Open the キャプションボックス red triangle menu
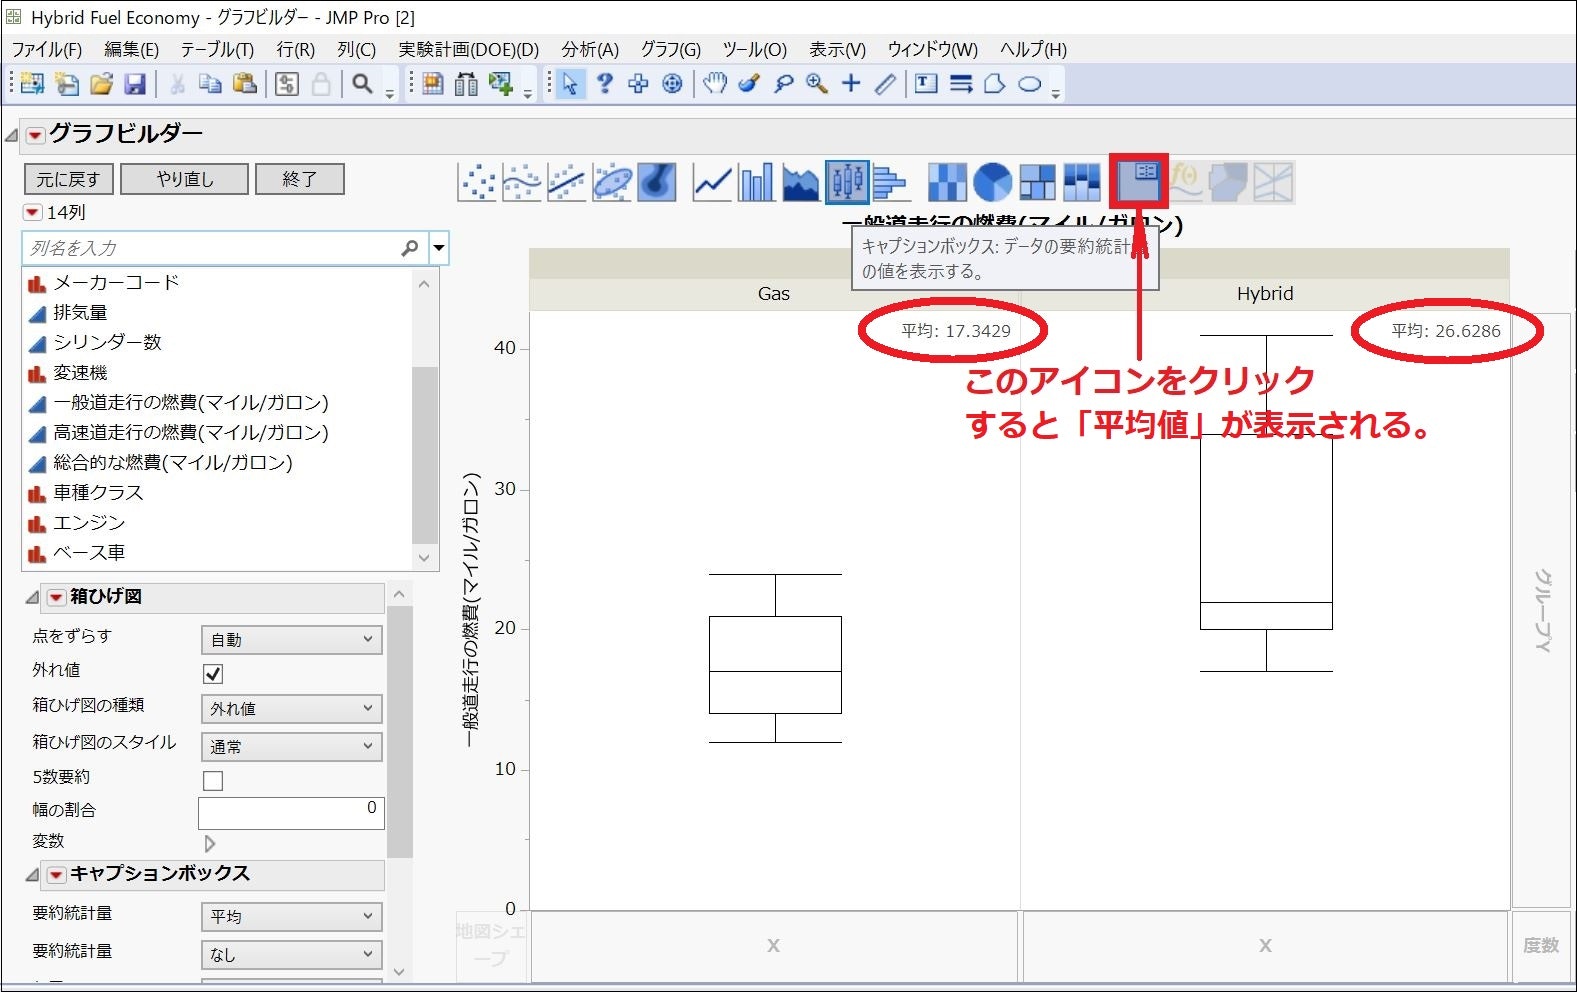Image resolution: width=1577 pixels, height=992 pixels. [57, 874]
